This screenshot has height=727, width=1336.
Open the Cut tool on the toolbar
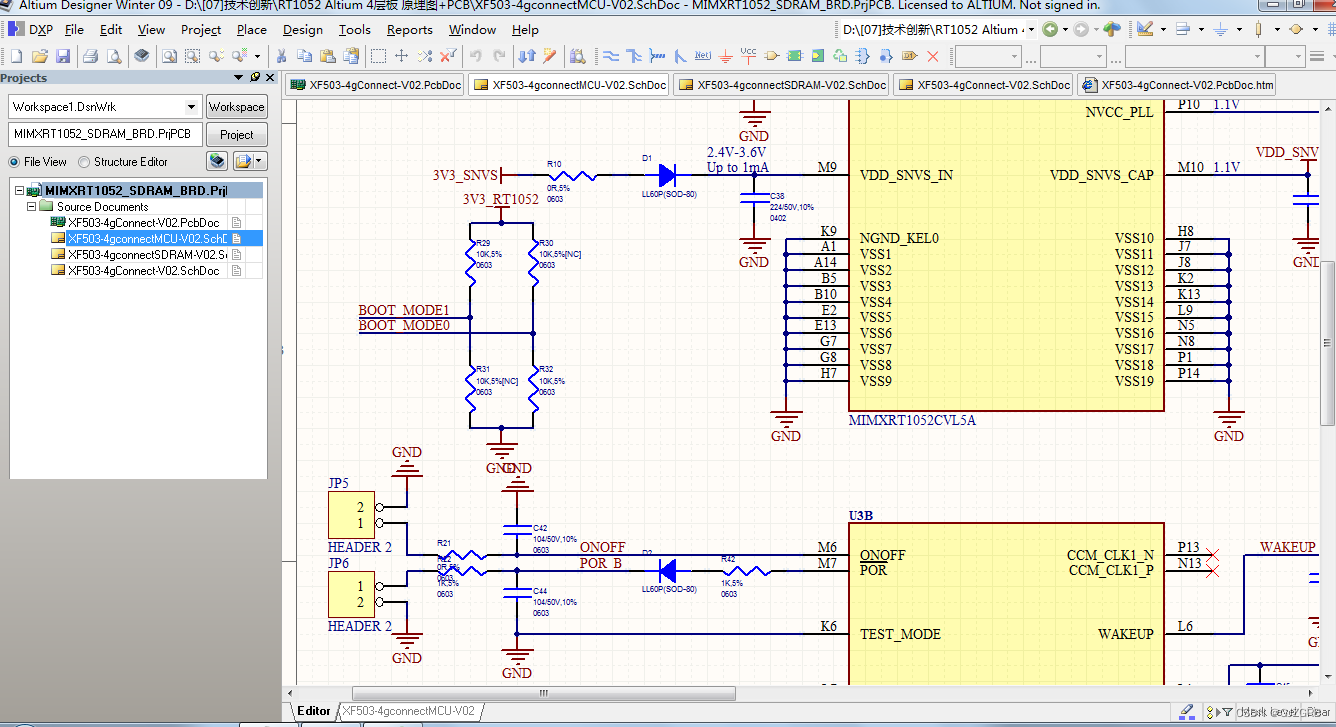pyautogui.click(x=281, y=55)
